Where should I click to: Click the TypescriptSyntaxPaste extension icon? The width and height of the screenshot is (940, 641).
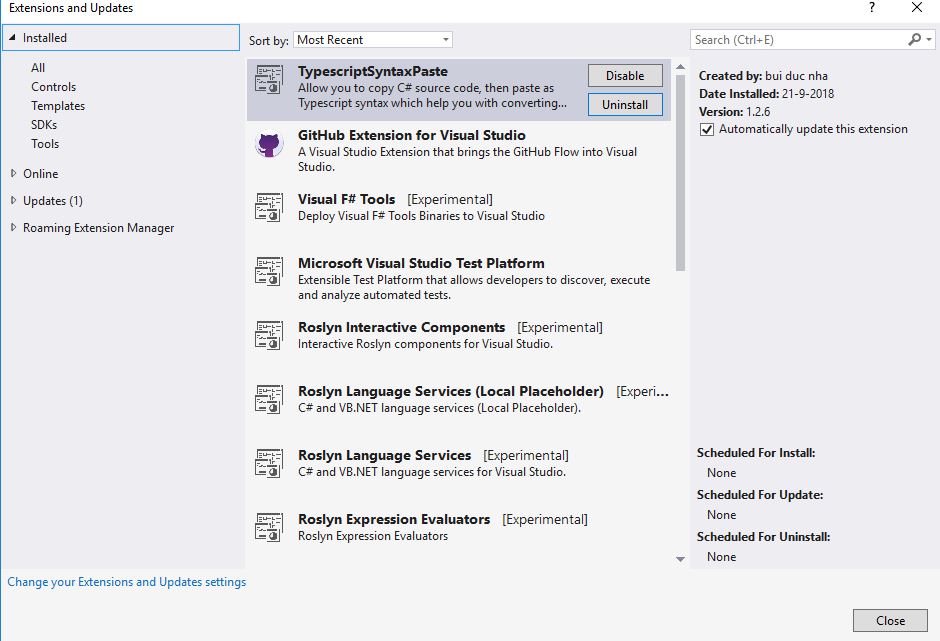(269, 80)
